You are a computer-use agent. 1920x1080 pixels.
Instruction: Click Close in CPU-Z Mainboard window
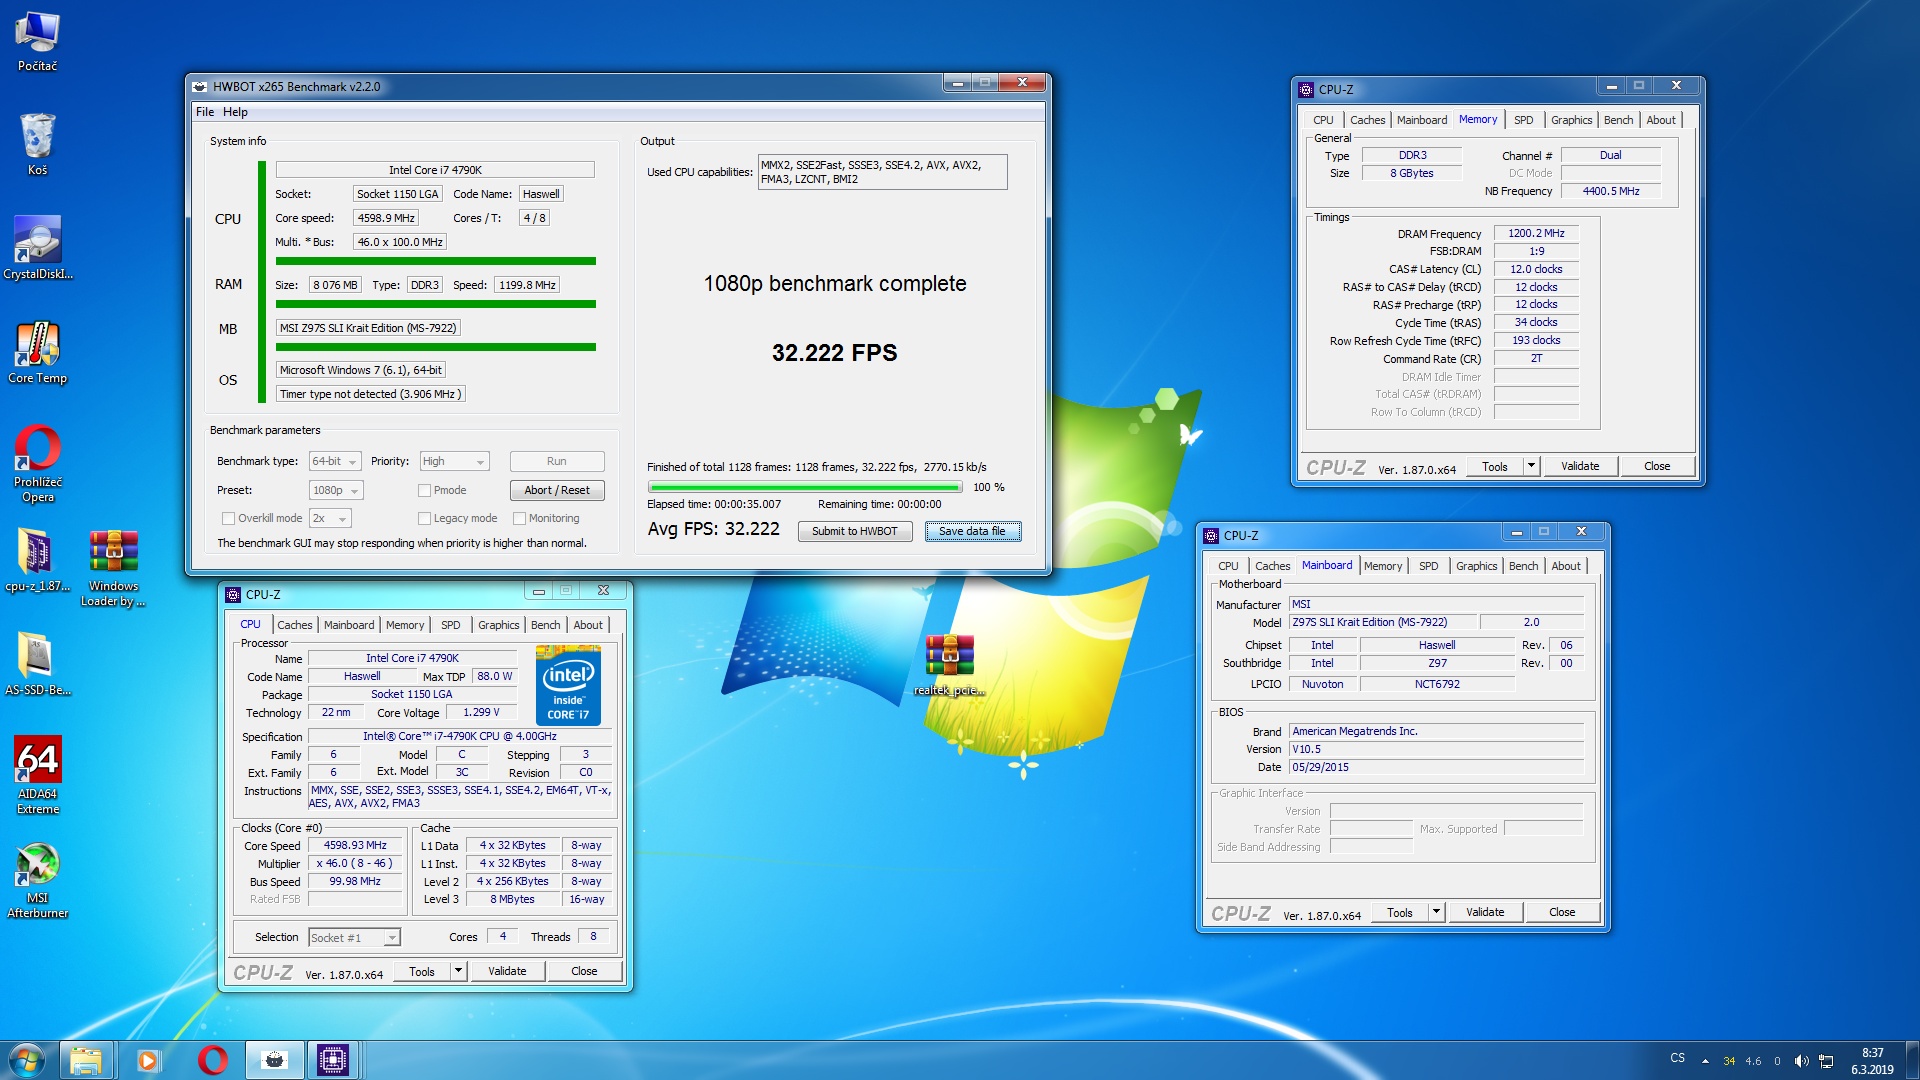click(x=1562, y=912)
